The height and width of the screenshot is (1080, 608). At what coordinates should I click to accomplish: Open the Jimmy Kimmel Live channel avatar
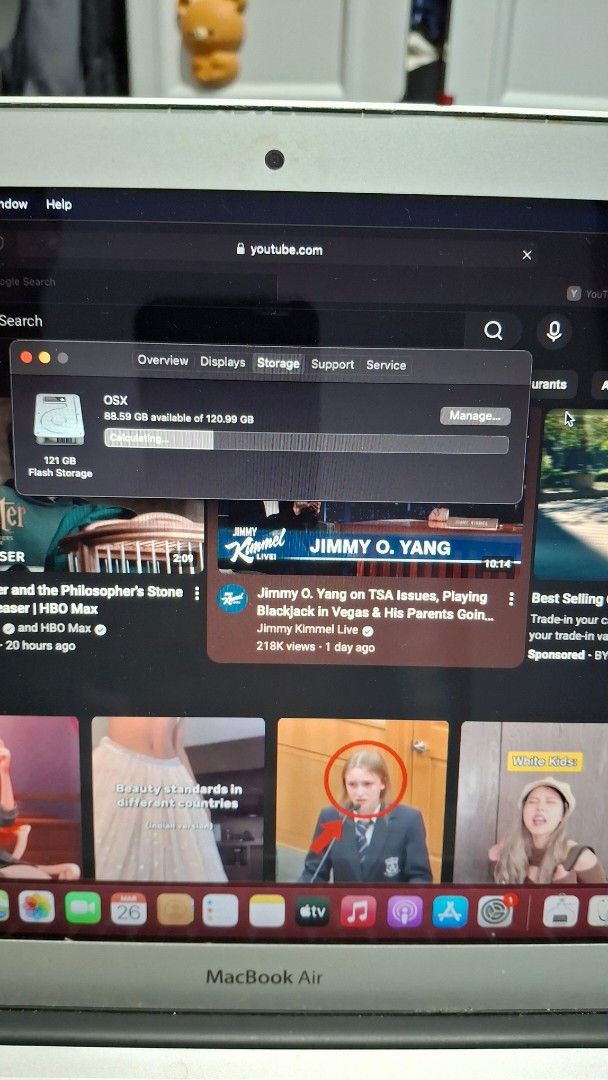coord(233,599)
